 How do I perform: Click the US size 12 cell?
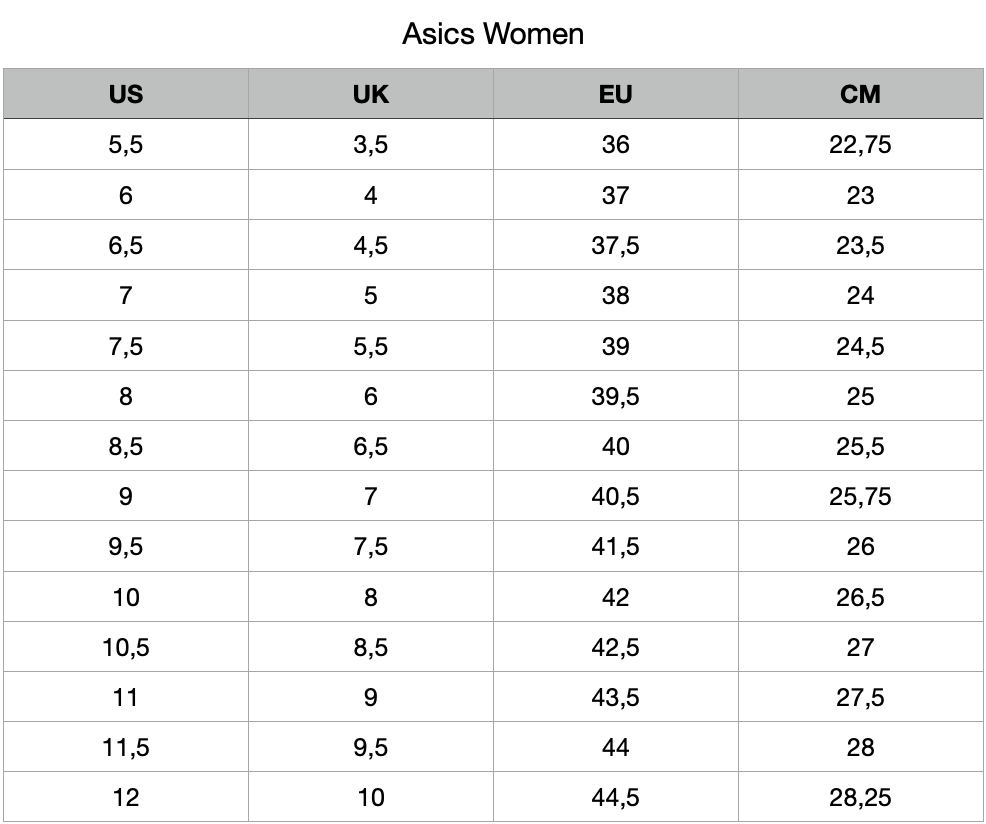126,797
